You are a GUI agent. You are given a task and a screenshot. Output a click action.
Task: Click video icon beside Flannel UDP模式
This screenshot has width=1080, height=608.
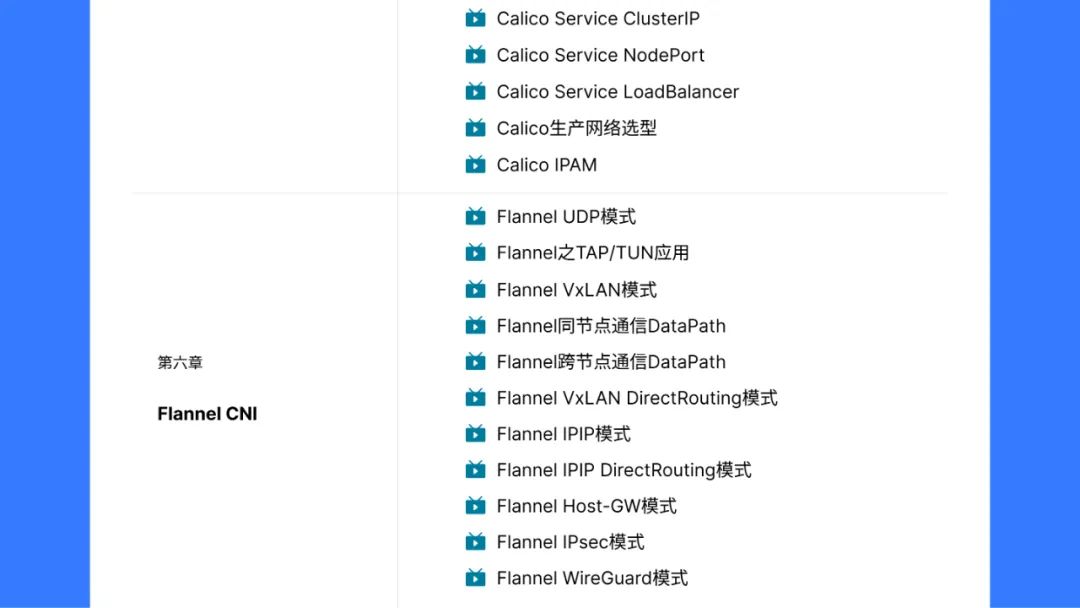click(475, 216)
